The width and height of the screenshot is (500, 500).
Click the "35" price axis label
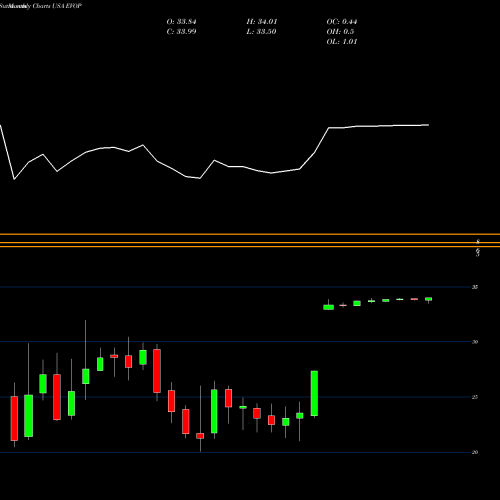click(475, 287)
